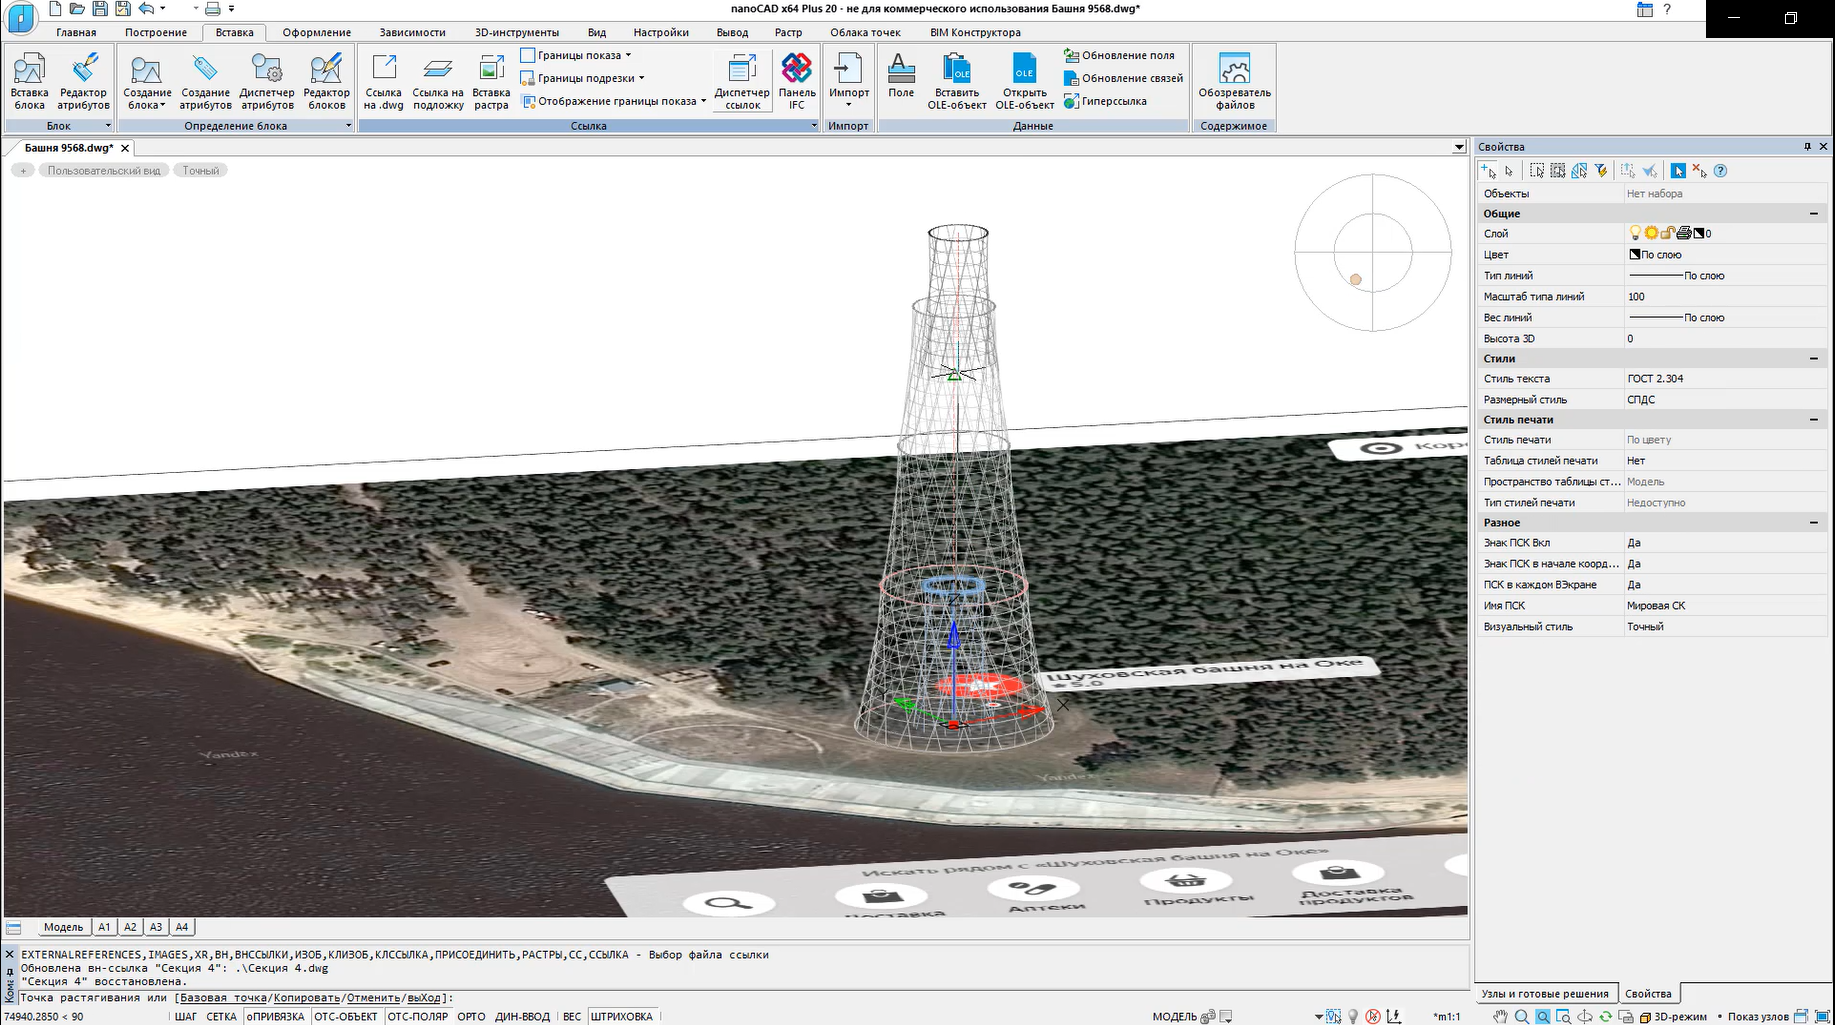Viewport: 1835px width, 1025px height.
Task: Open the A1 layout tab
Action: [x=104, y=927]
